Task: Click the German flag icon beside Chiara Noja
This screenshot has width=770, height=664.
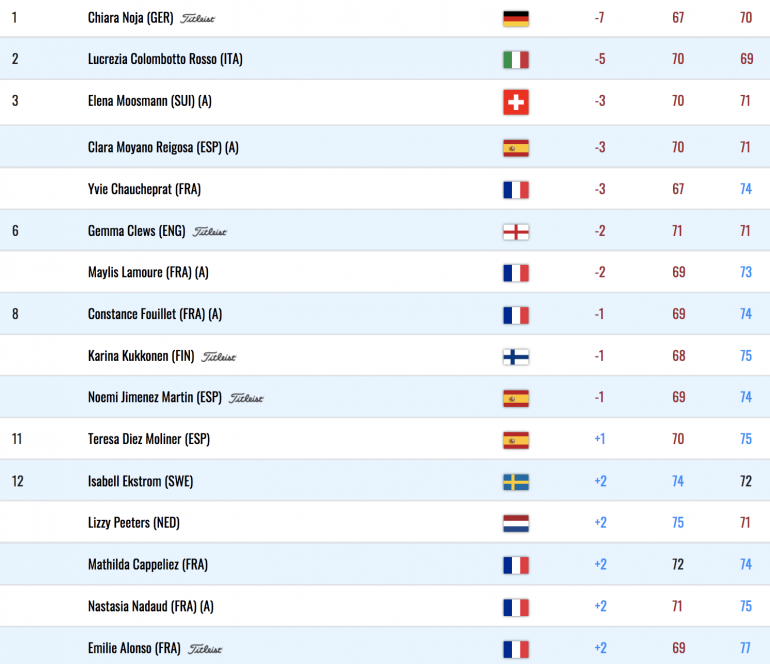Action: coord(516,18)
